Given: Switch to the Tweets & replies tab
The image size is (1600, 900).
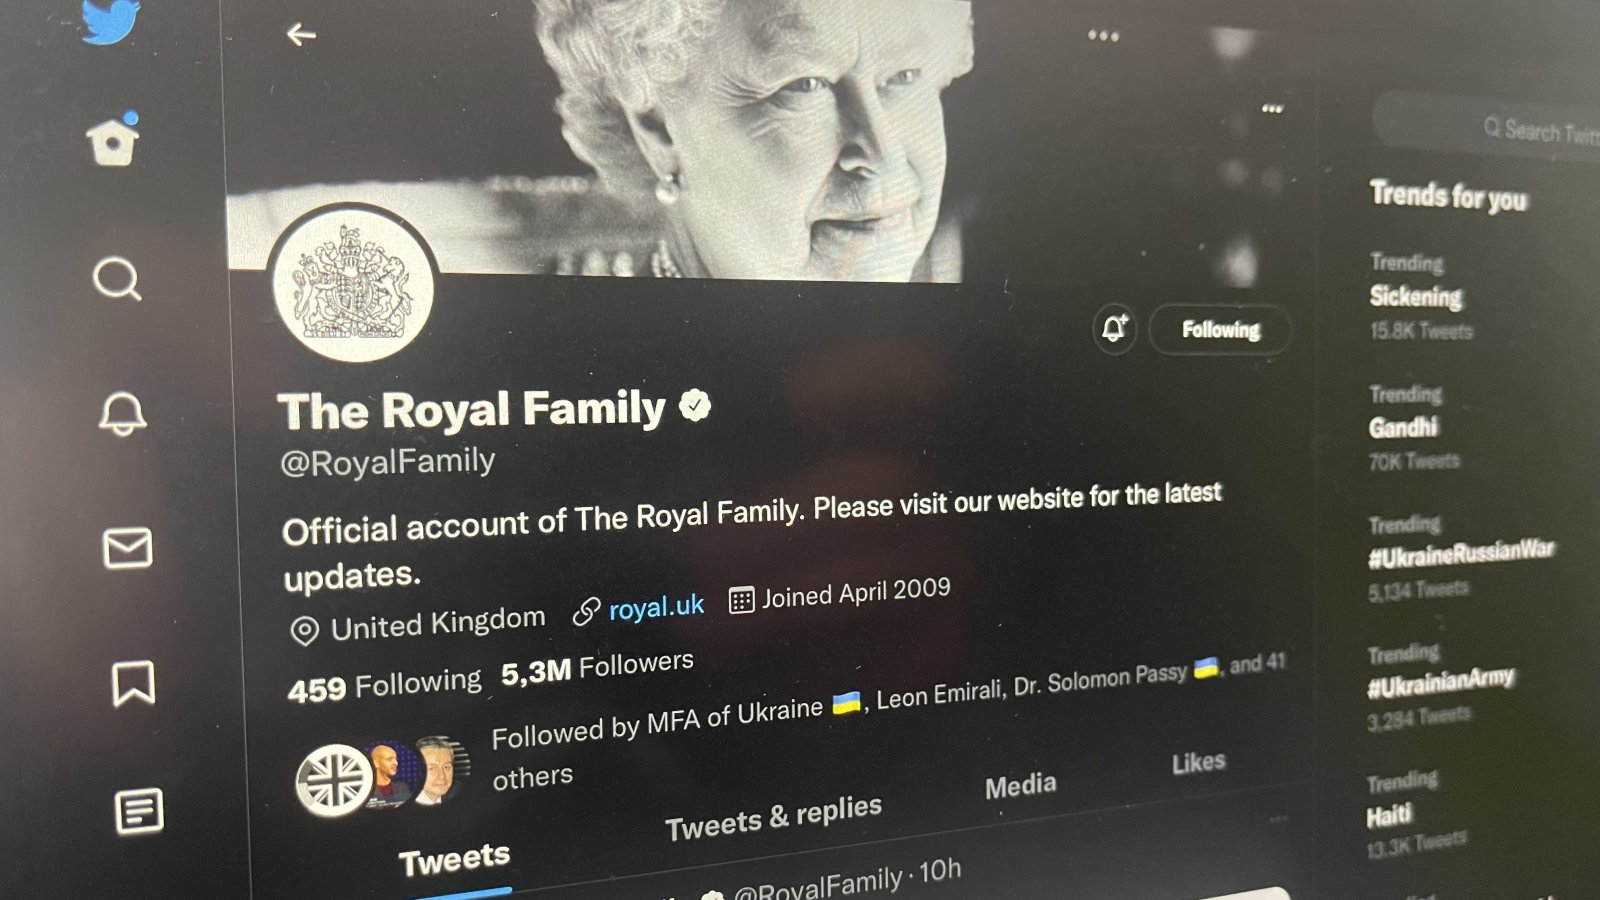Looking at the screenshot, I should coord(773,818).
